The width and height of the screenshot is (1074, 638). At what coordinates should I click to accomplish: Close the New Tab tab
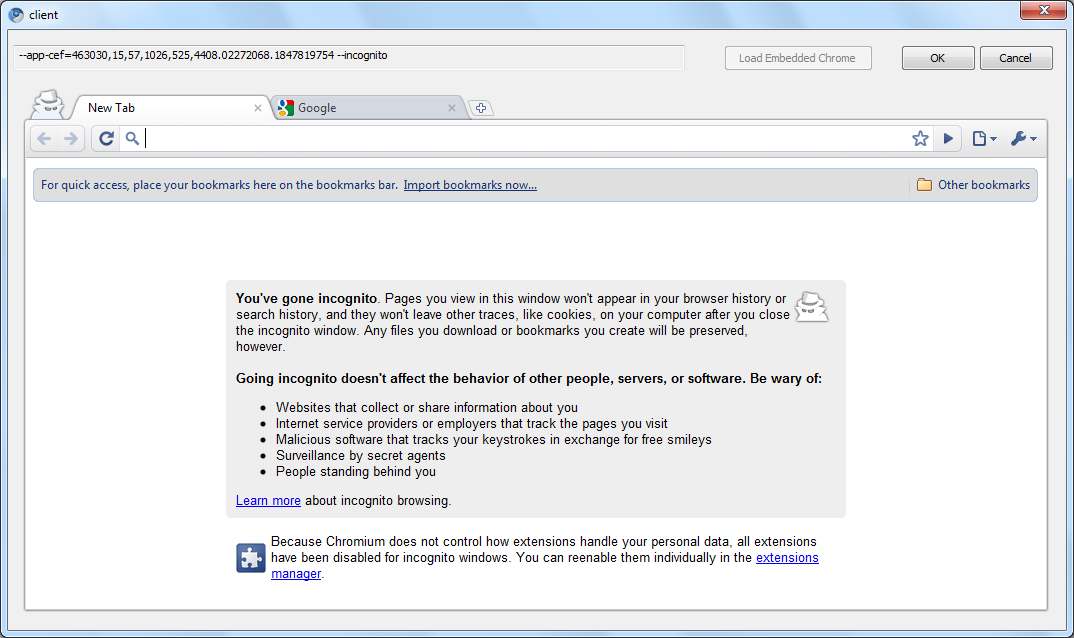pos(258,108)
